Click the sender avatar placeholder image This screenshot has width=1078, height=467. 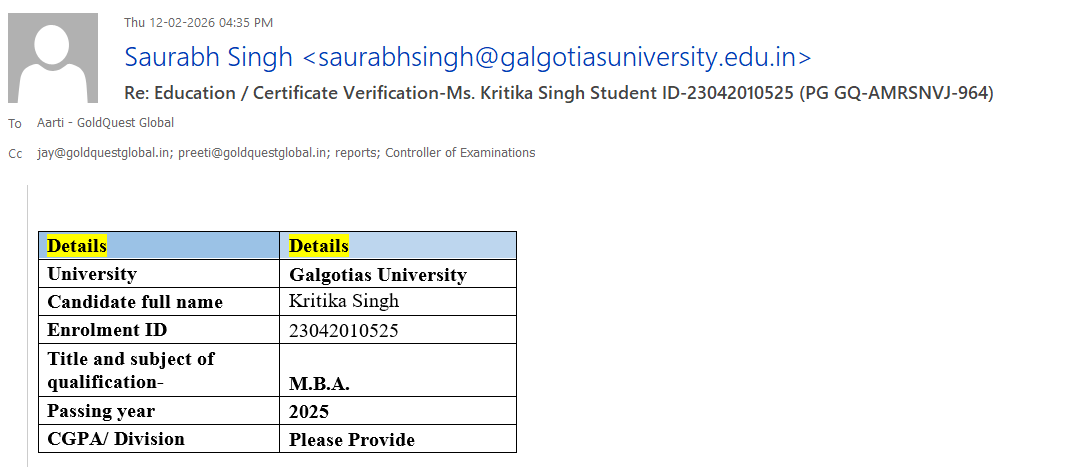[53, 58]
